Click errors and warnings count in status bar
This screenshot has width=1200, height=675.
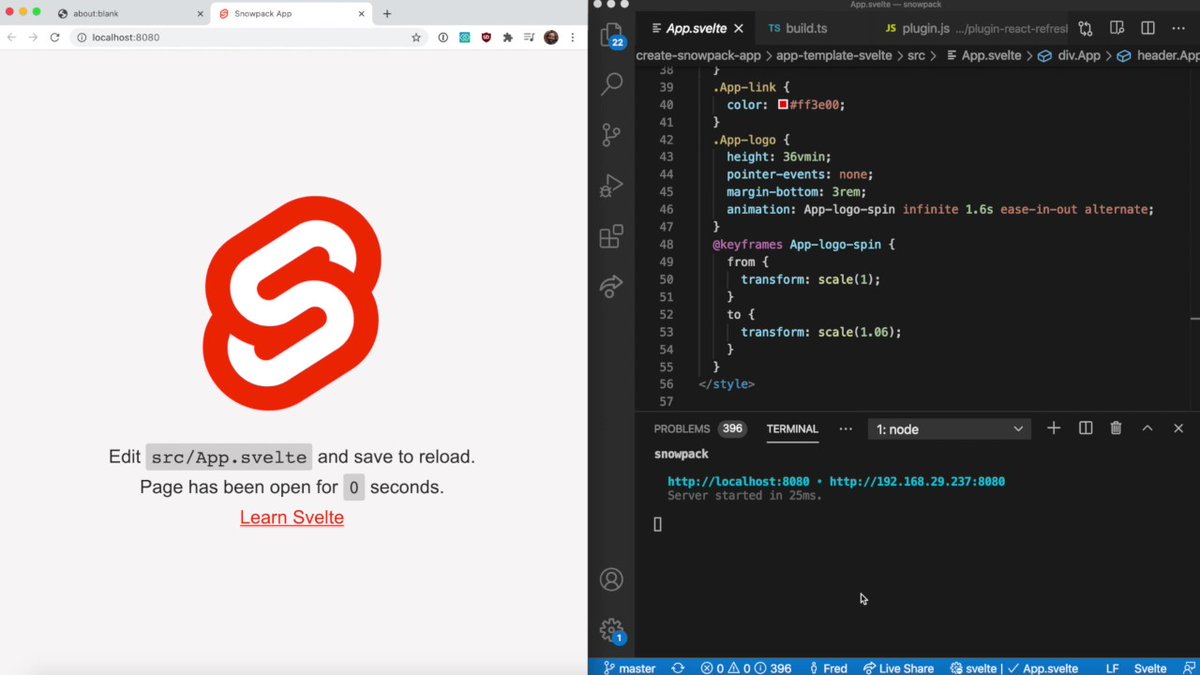[746, 668]
